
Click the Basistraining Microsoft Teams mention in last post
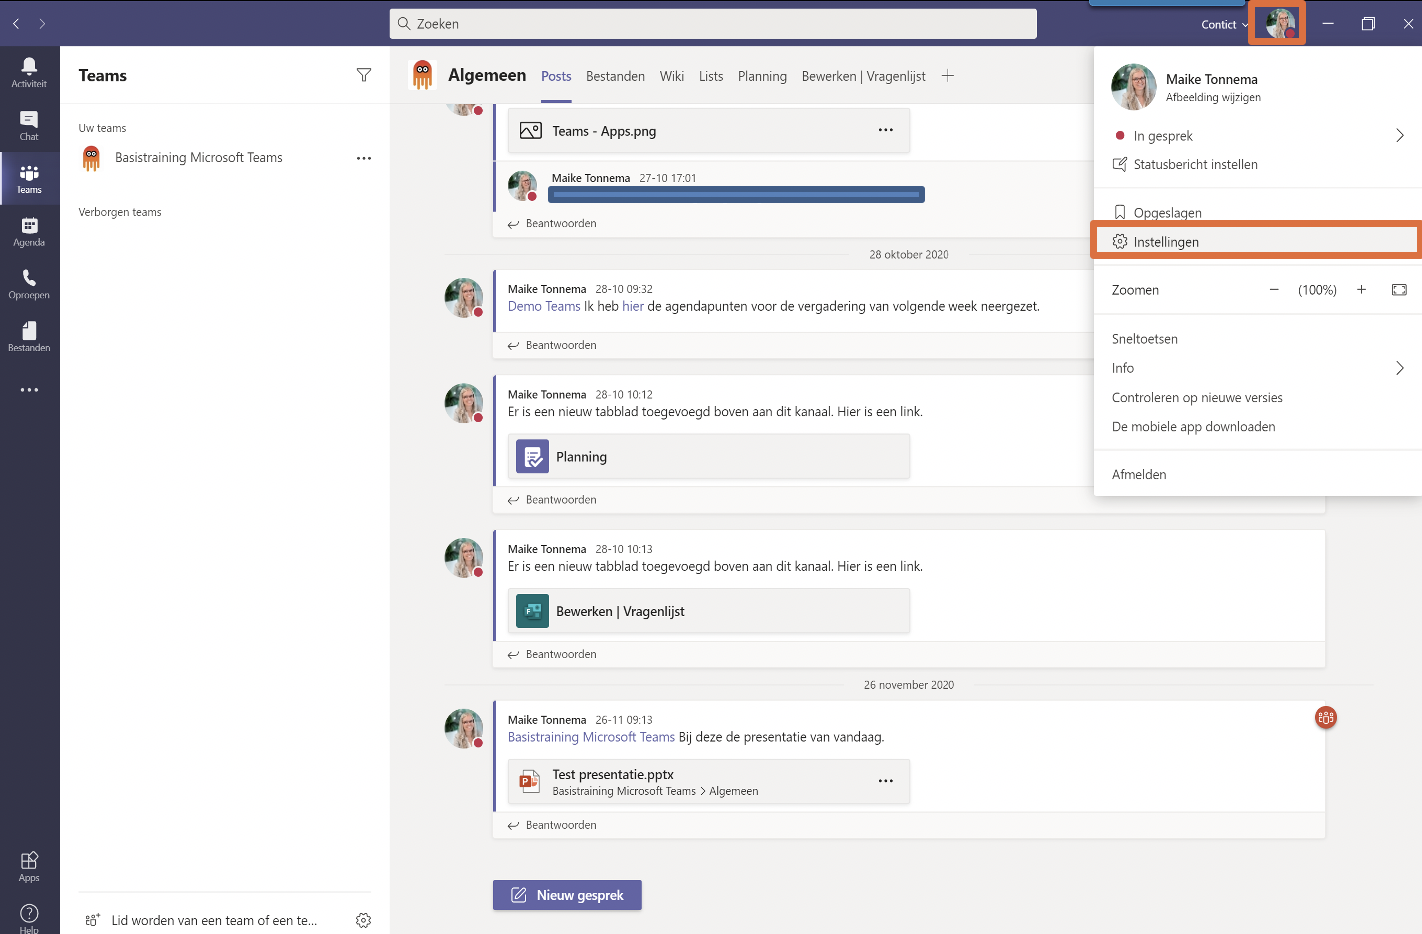coord(591,737)
